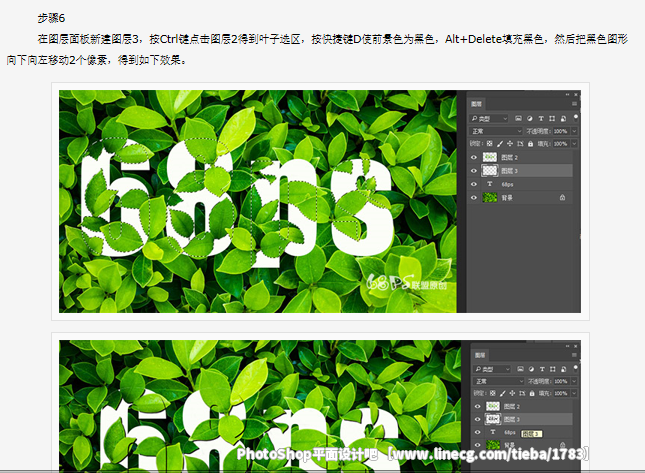This screenshot has width=645, height=473.
Task: Click type layer filter icon in first tutorial screenshot
Action: (541, 118)
